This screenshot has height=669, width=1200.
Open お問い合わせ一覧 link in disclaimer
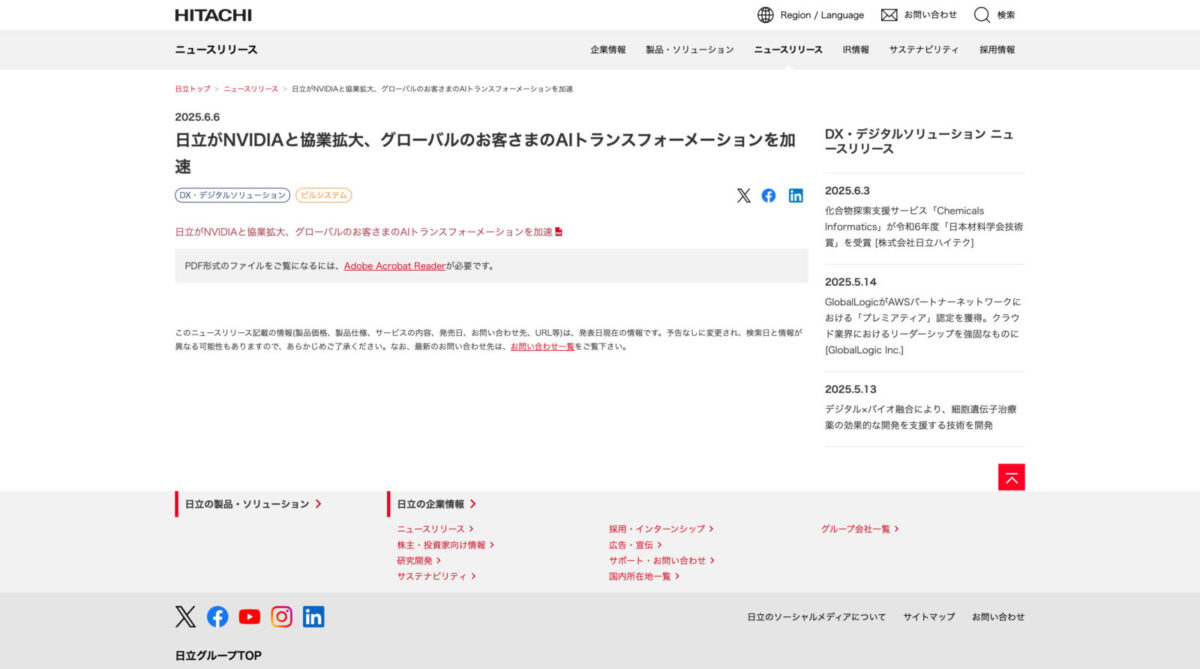(x=542, y=347)
